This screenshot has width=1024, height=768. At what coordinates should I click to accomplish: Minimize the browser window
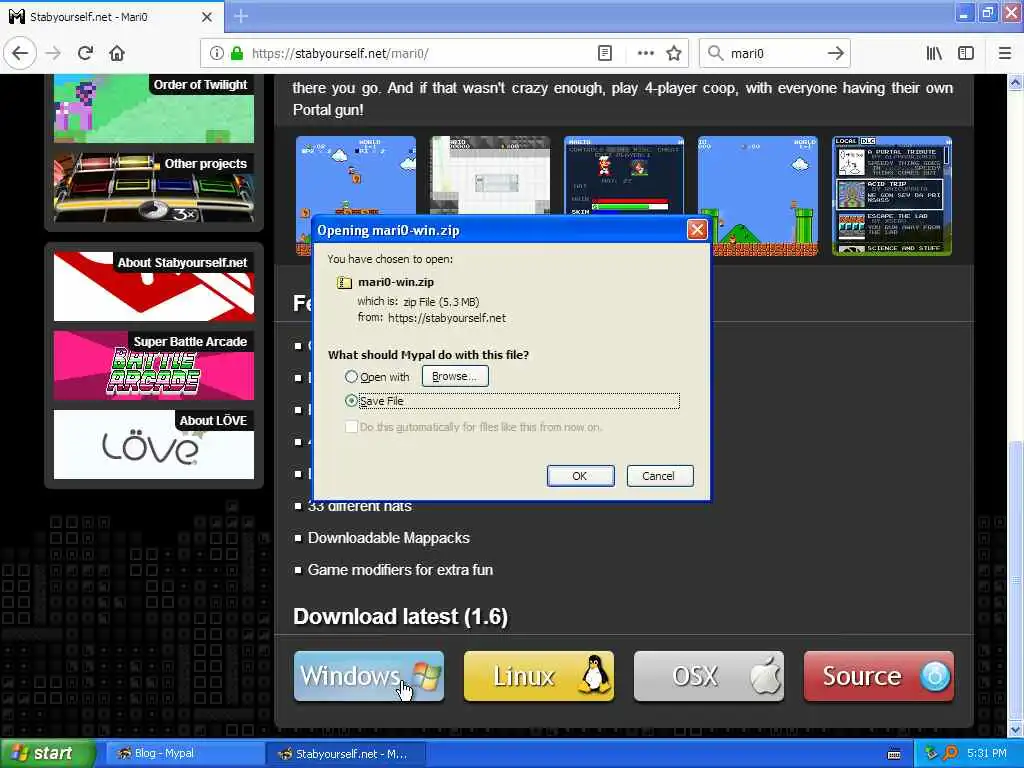[x=964, y=13]
